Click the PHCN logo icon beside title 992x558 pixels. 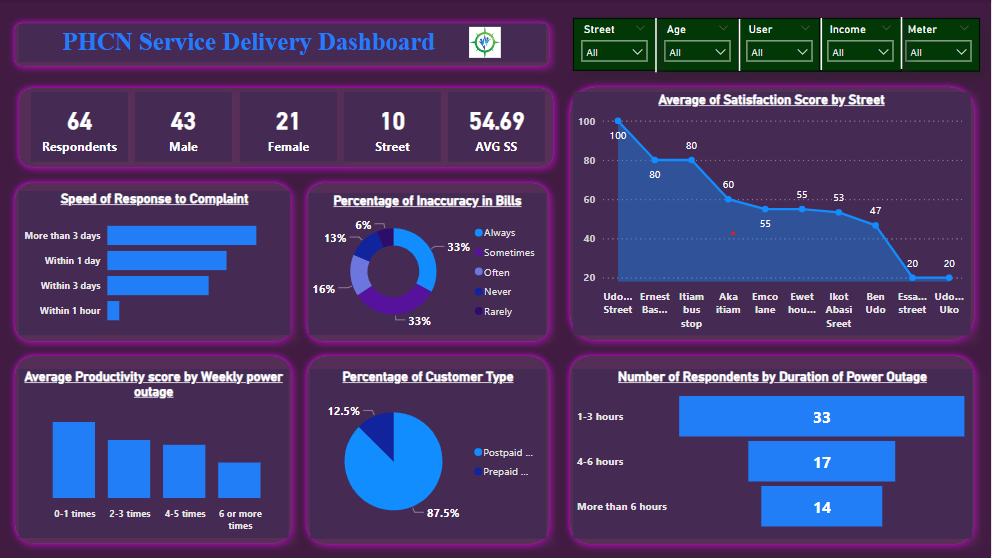point(485,42)
